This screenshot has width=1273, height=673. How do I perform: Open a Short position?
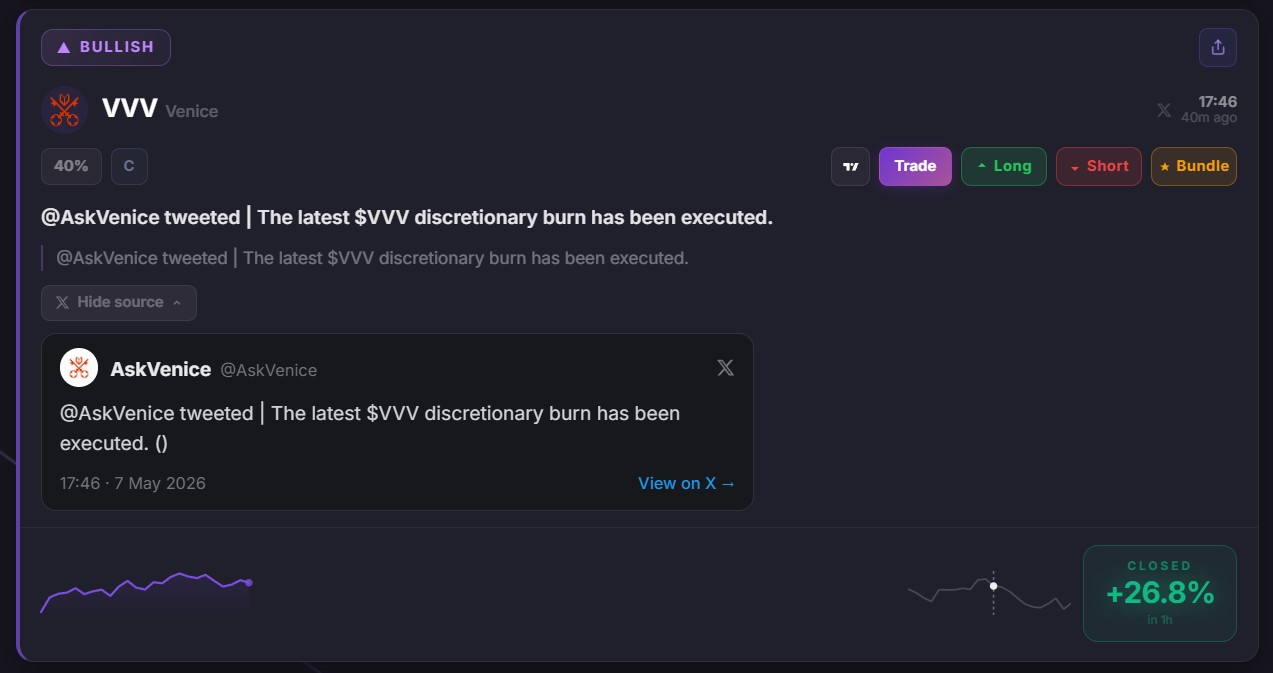1099,166
